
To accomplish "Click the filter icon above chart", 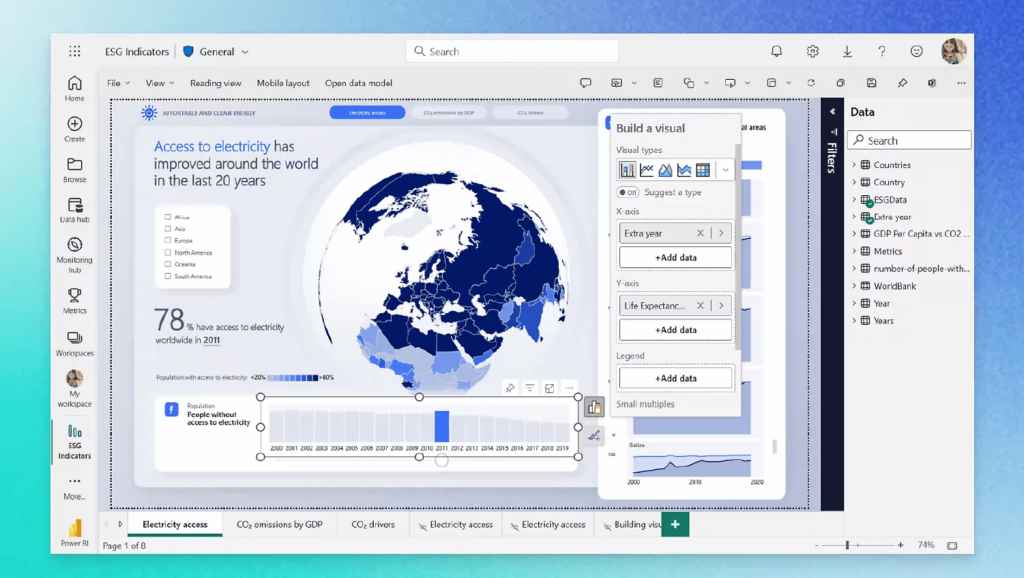I will [x=530, y=388].
